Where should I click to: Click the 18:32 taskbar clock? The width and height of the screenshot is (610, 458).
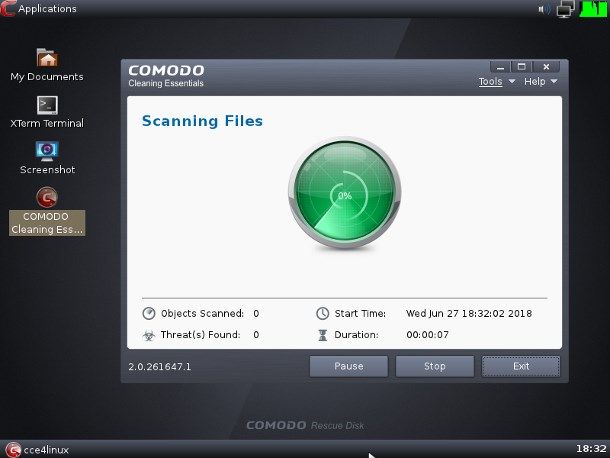591,449
